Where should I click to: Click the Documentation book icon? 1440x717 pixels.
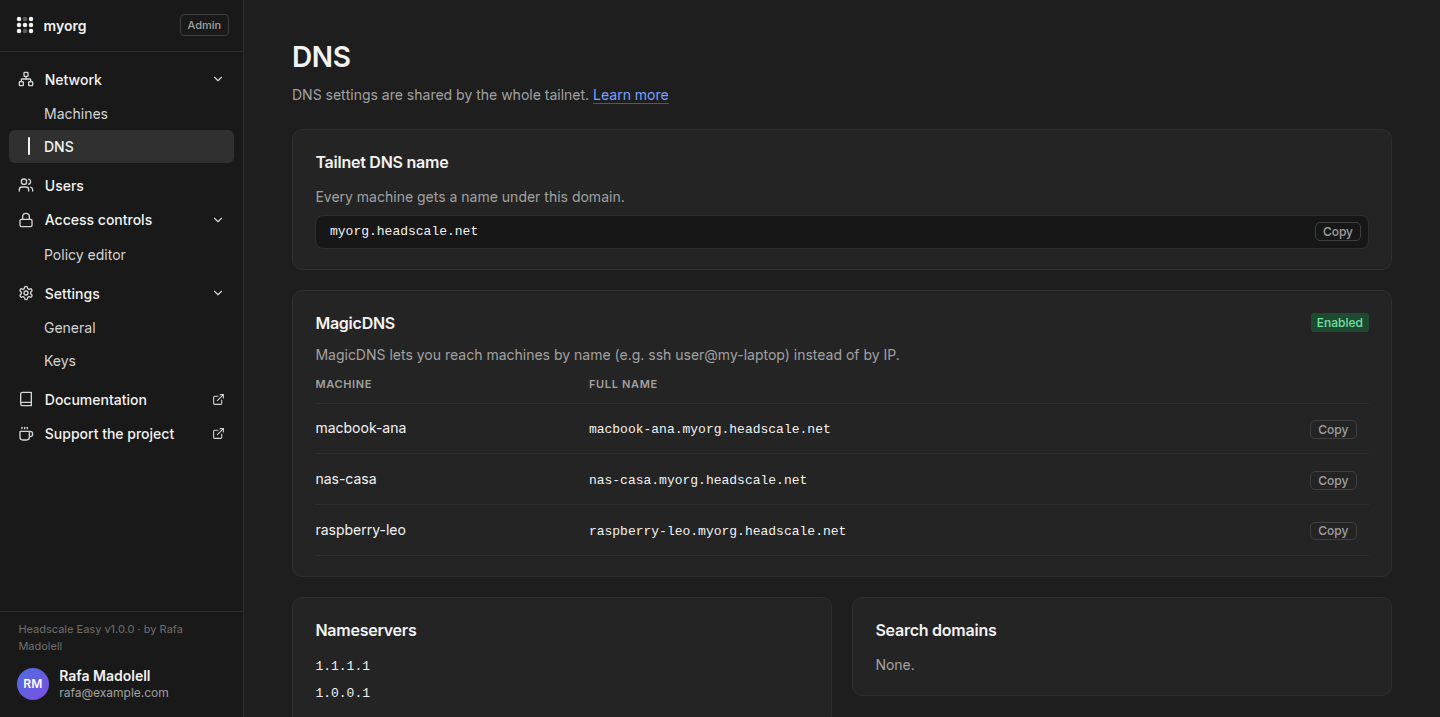point(26,400)
